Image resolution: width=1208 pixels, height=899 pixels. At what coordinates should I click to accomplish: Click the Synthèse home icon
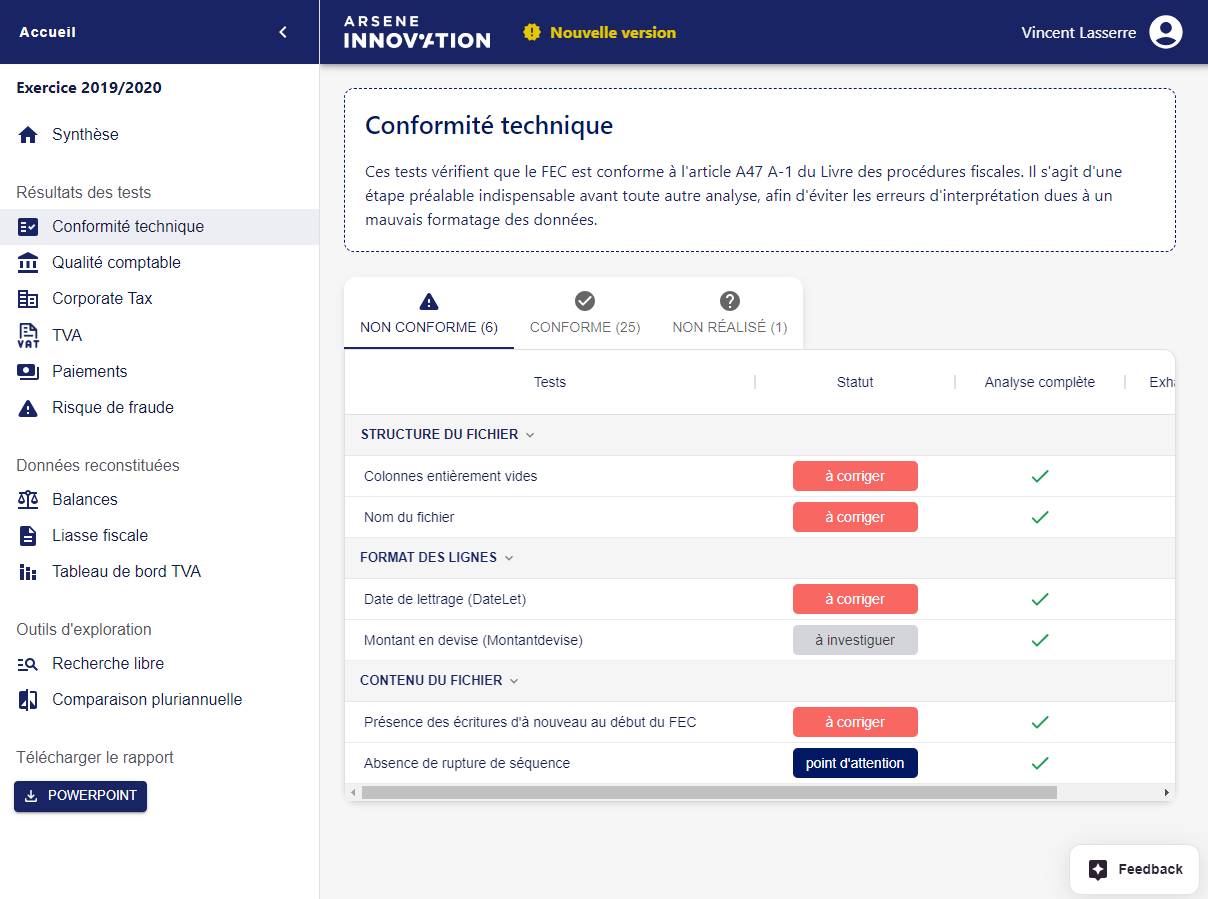[x=28, y=135]
